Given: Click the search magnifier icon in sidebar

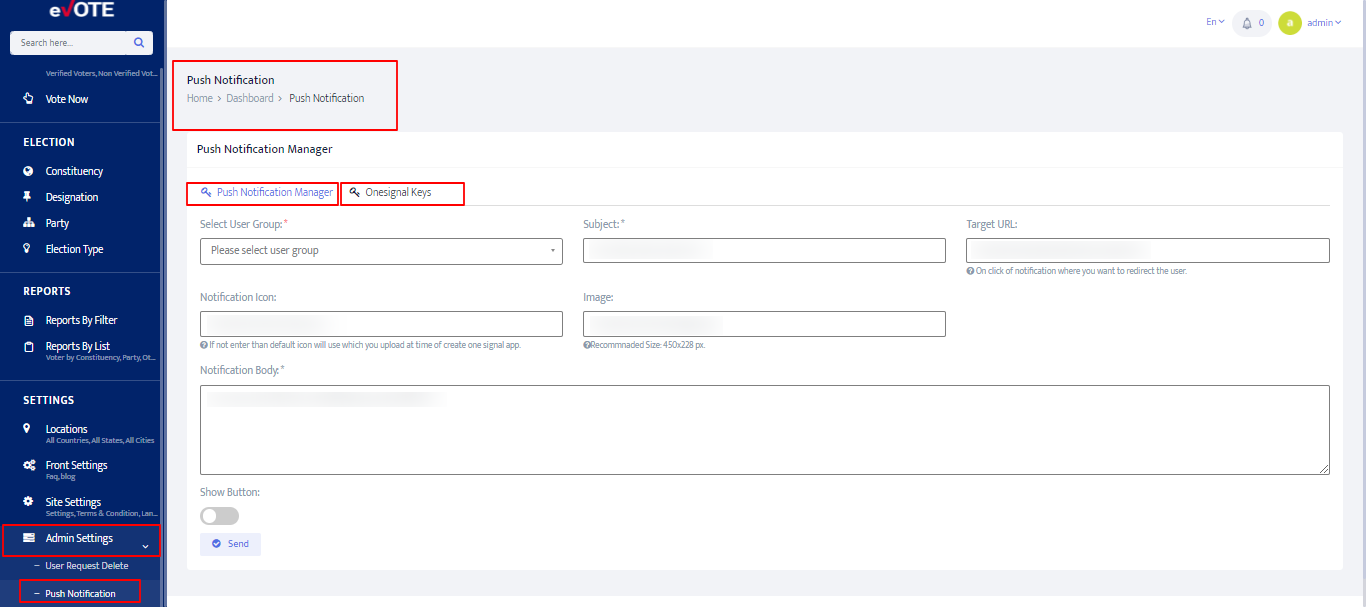Looking at the screenshot, I should (x=139, y=43).
